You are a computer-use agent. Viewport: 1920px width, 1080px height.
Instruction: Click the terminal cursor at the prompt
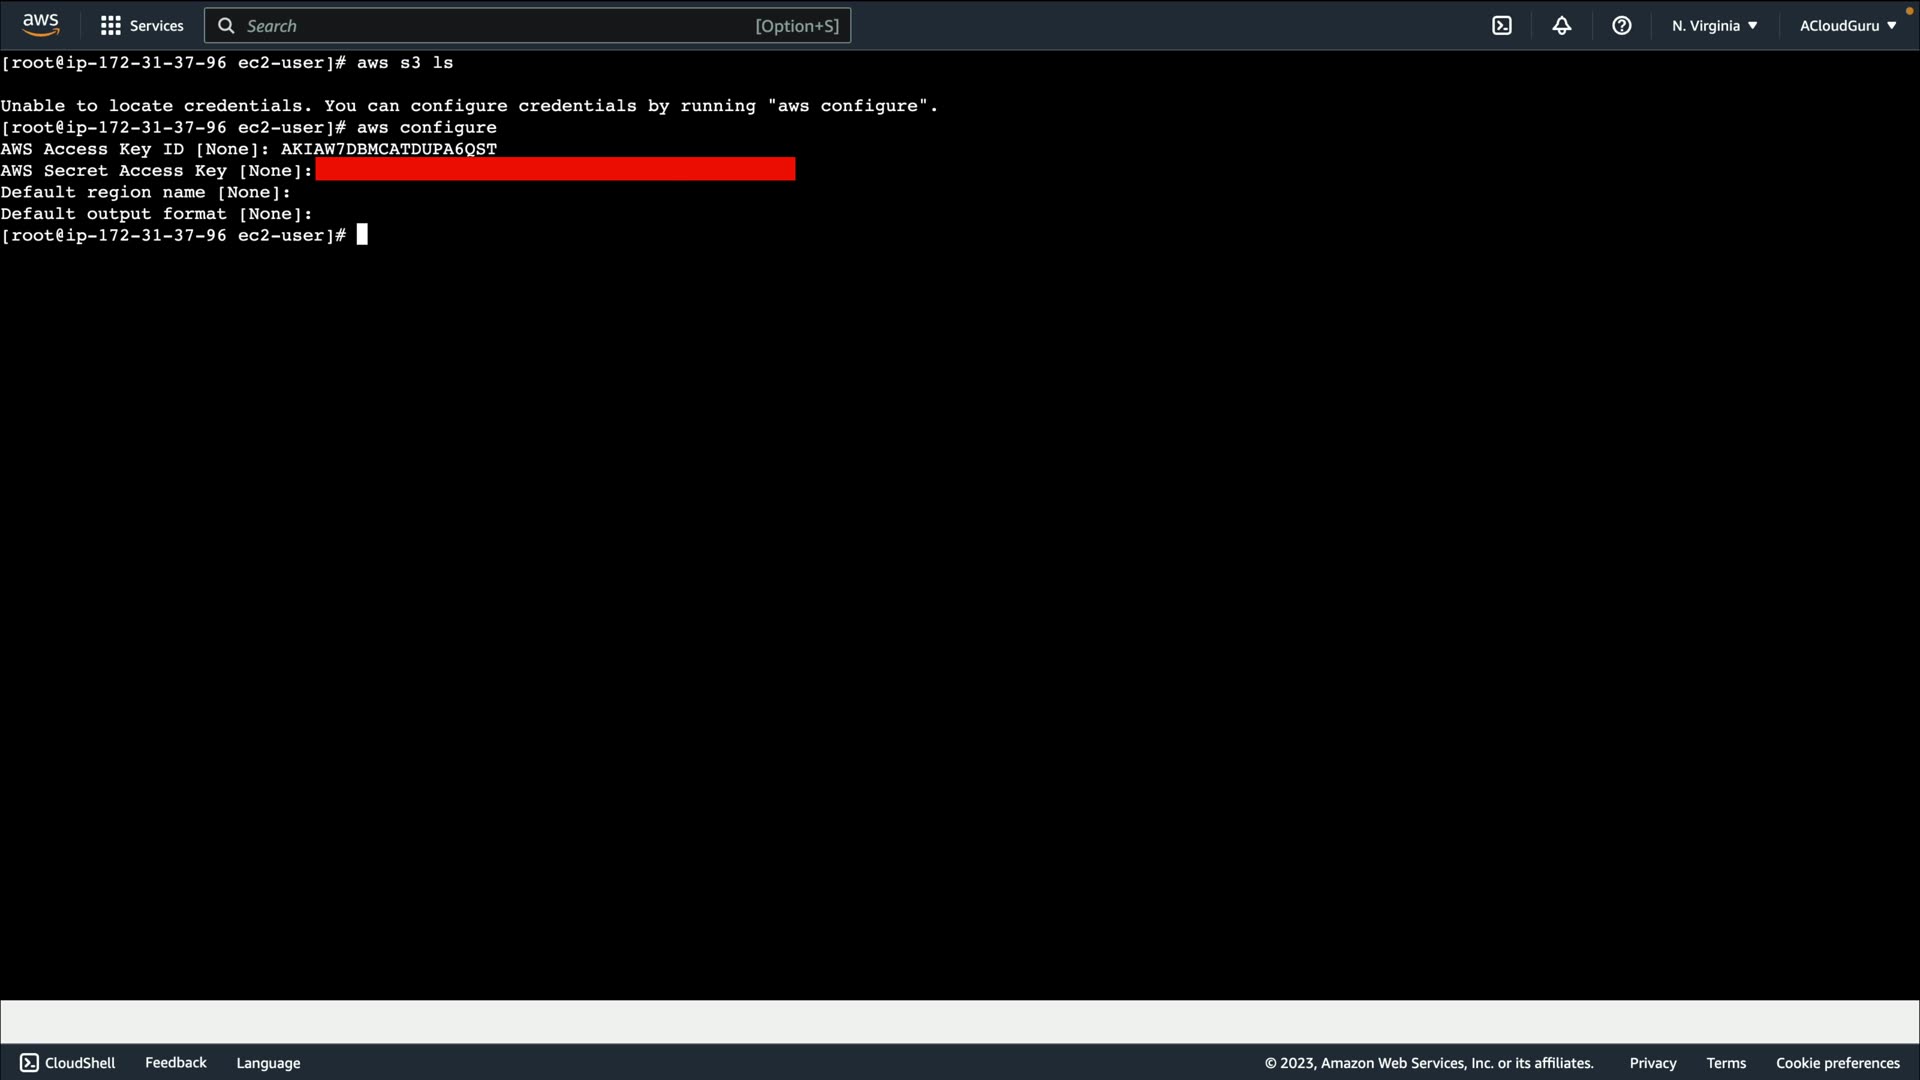click(362, 235)
